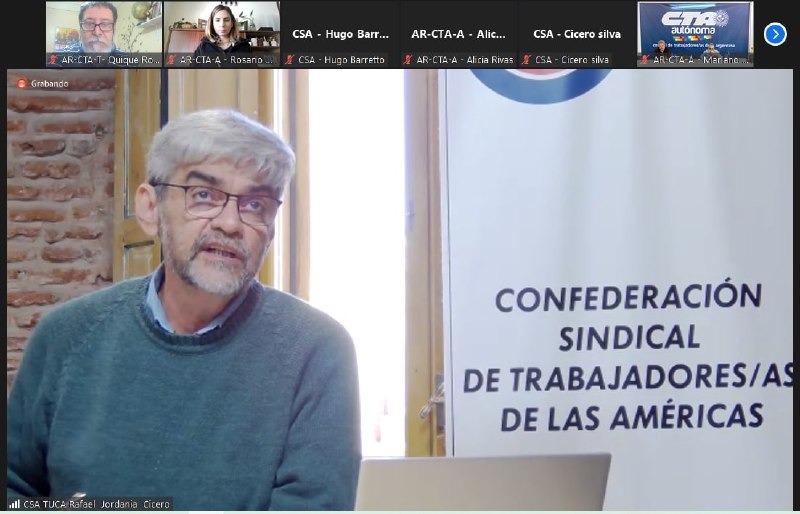800x514 pixels.
Task: Click muted mic icon beside Cicero silva
Action: [x=526, y=60]
